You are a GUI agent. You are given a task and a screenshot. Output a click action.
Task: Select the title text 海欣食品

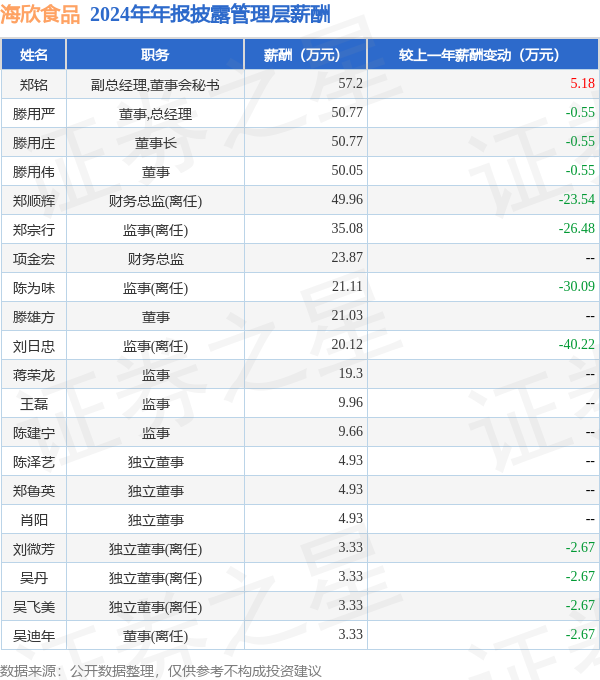point(40,14)
